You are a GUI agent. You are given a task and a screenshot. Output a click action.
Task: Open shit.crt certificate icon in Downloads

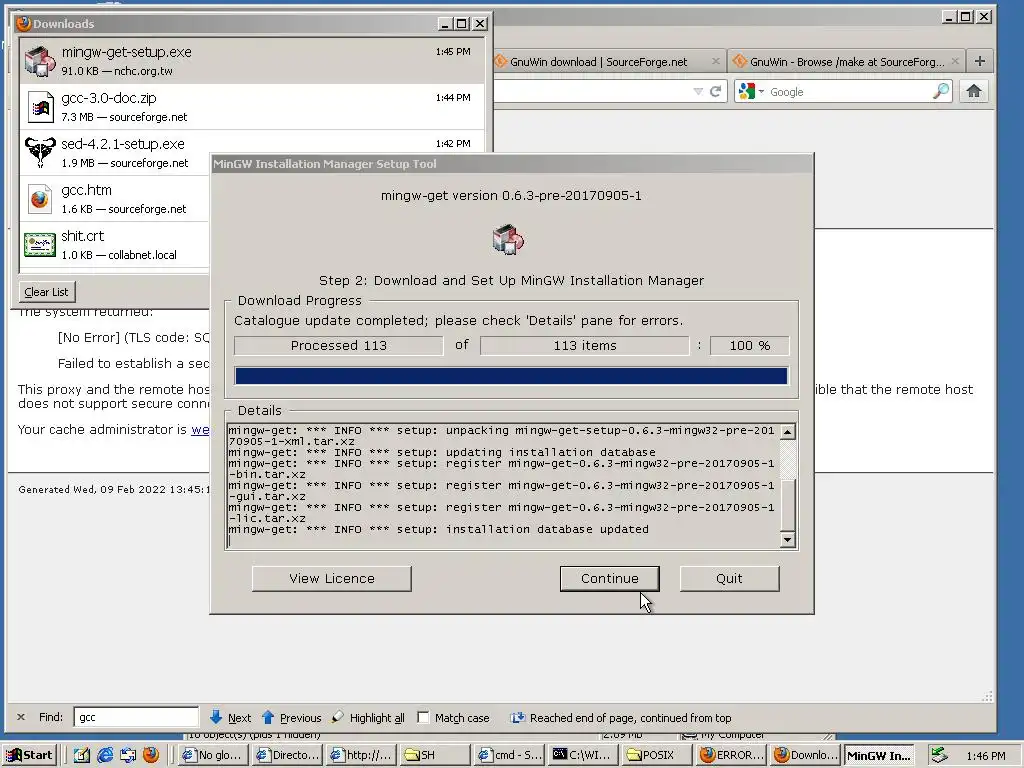(40, 245)
